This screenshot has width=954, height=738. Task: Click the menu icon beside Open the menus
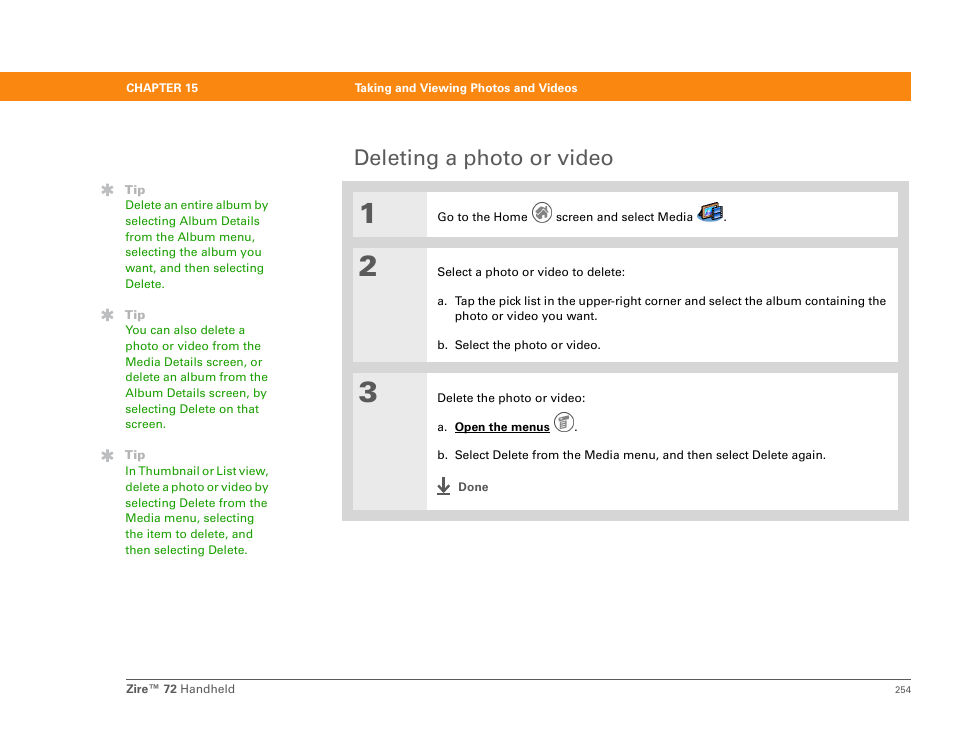coord(564,422)
